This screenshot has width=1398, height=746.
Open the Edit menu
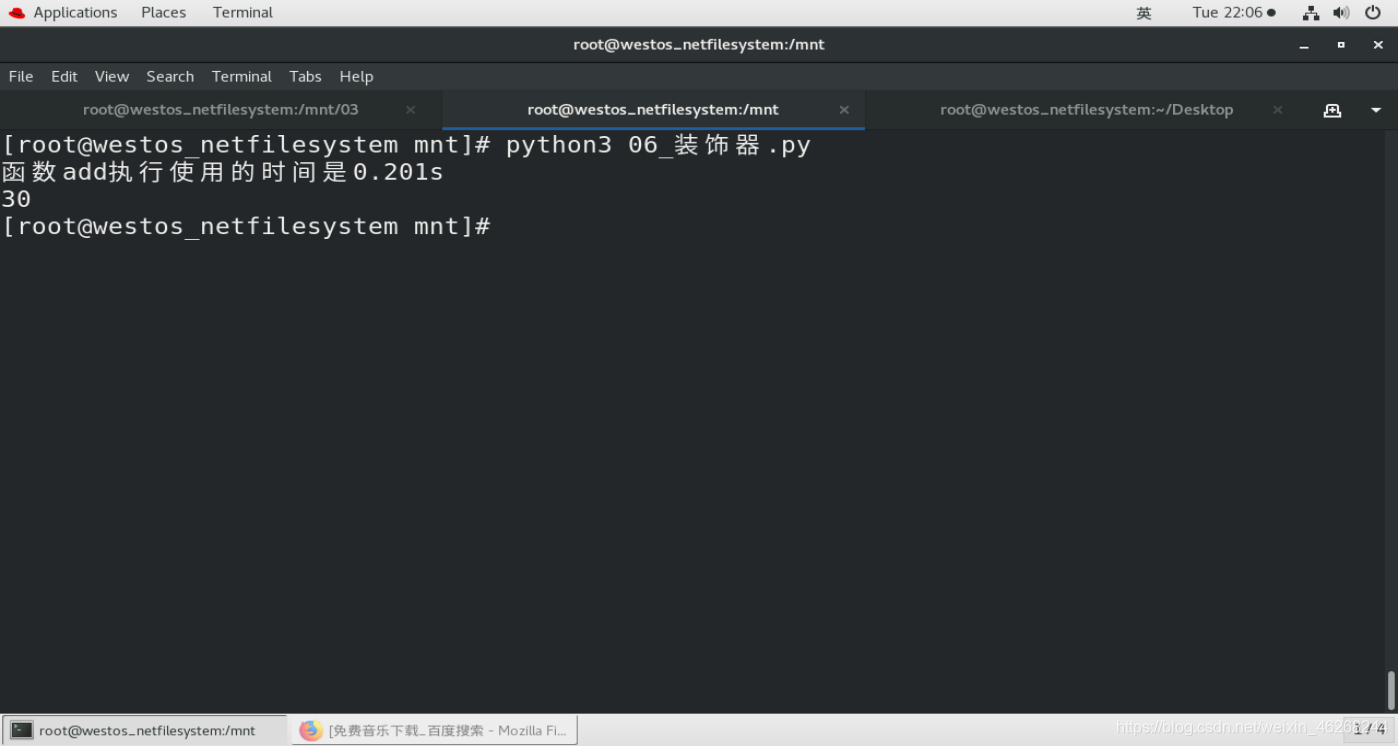coord(64,76)
